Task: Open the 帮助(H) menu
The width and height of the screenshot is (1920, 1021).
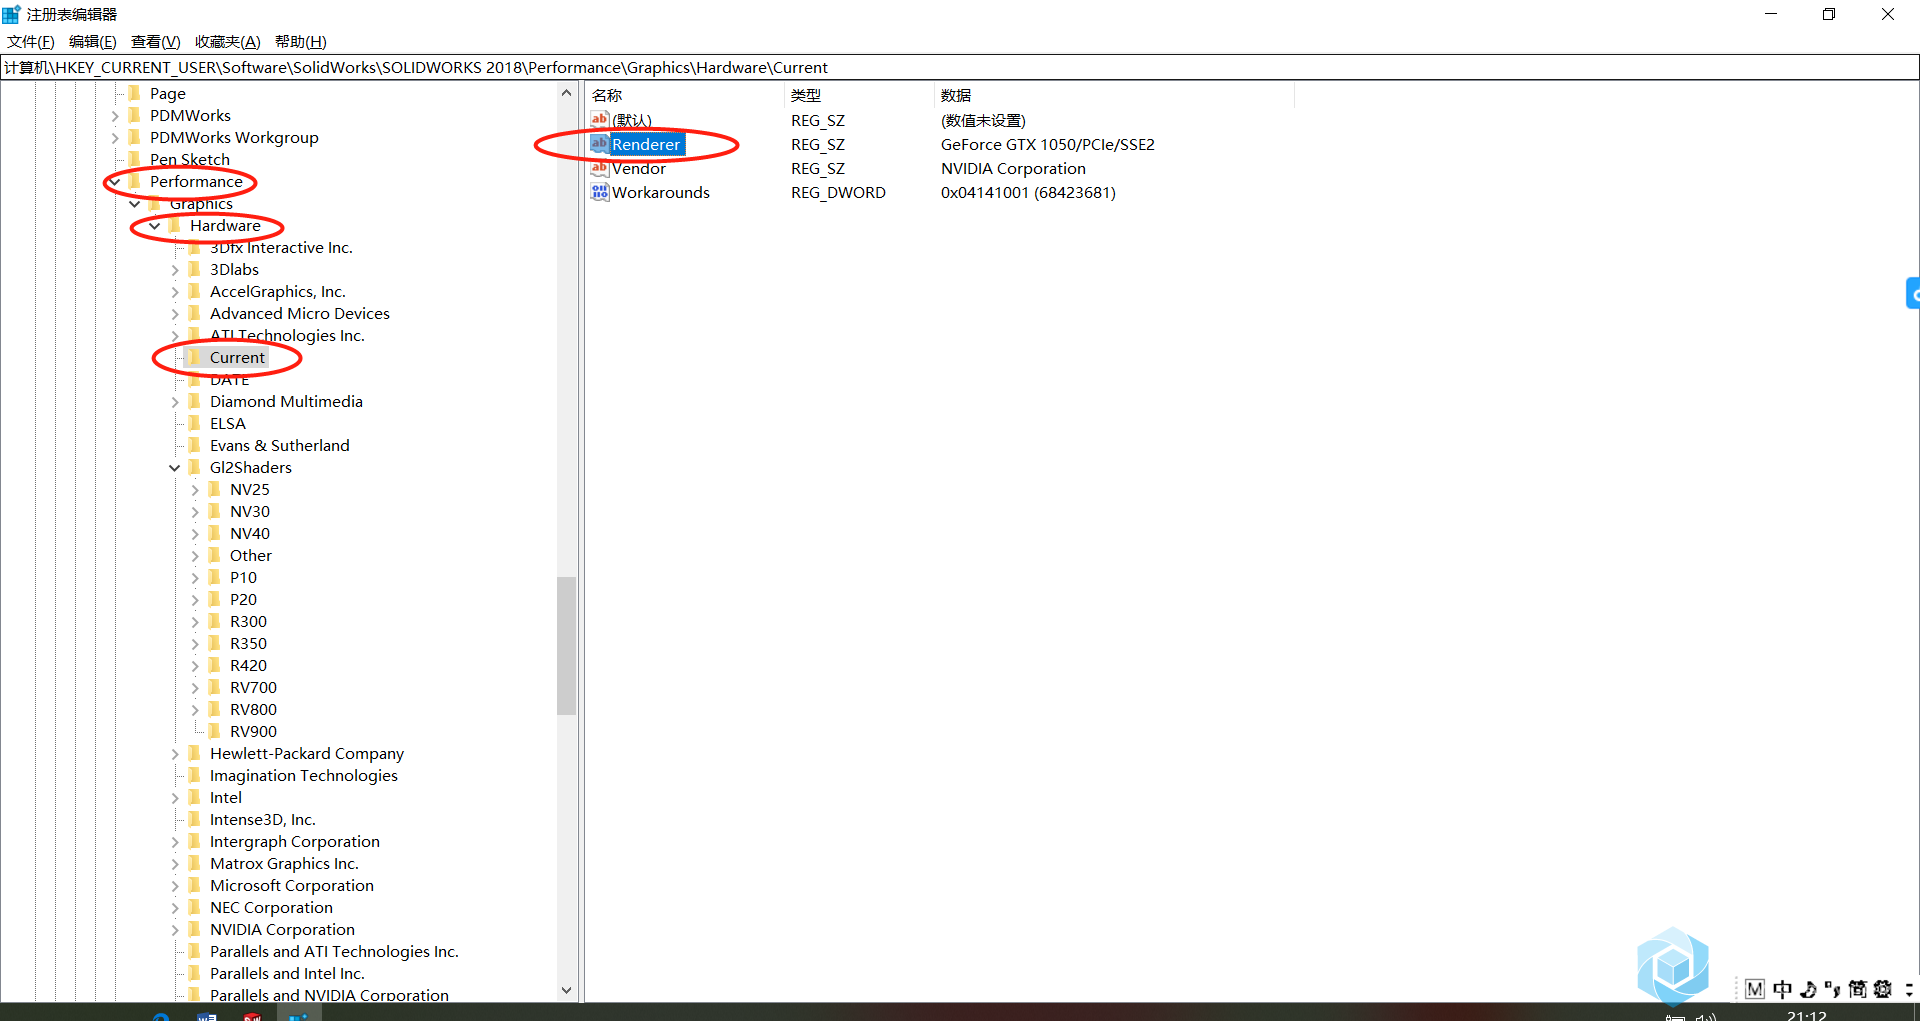Action: pyautogui.click(x=301, y=41)
